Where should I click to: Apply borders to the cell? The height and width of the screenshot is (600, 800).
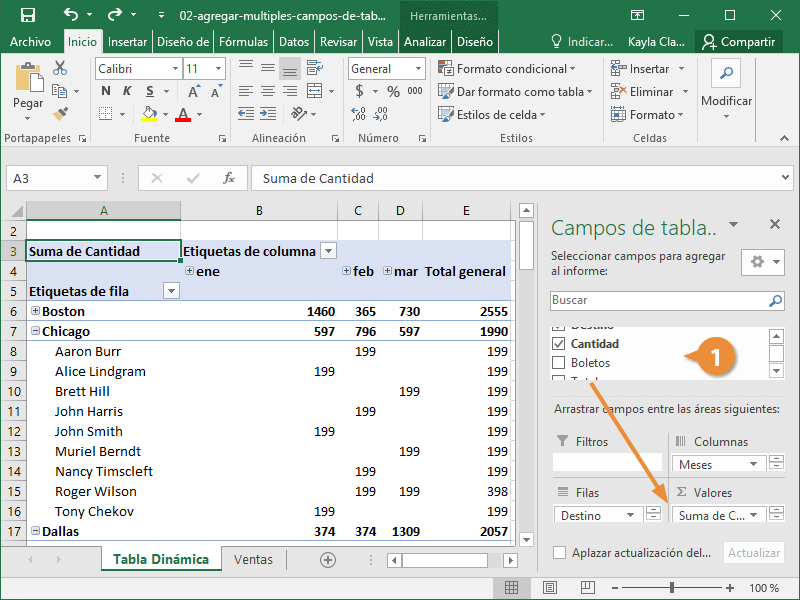106,114
